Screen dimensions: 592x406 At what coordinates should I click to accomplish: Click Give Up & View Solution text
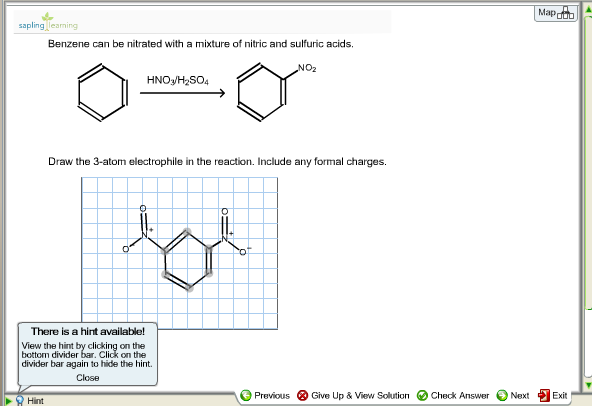click(360, 395)
